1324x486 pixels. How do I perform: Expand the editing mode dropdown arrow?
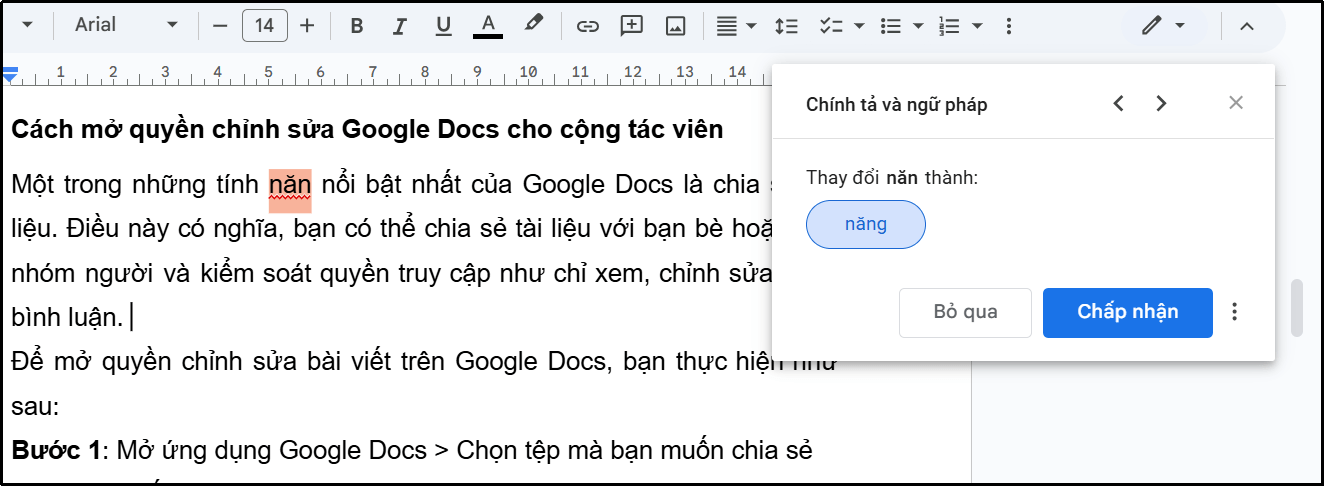click(1180, 26)
